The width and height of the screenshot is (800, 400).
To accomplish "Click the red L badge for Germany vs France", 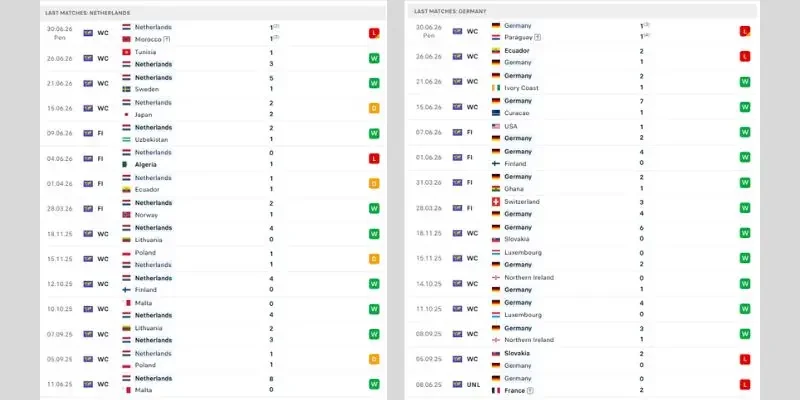I will click(745, 384).
